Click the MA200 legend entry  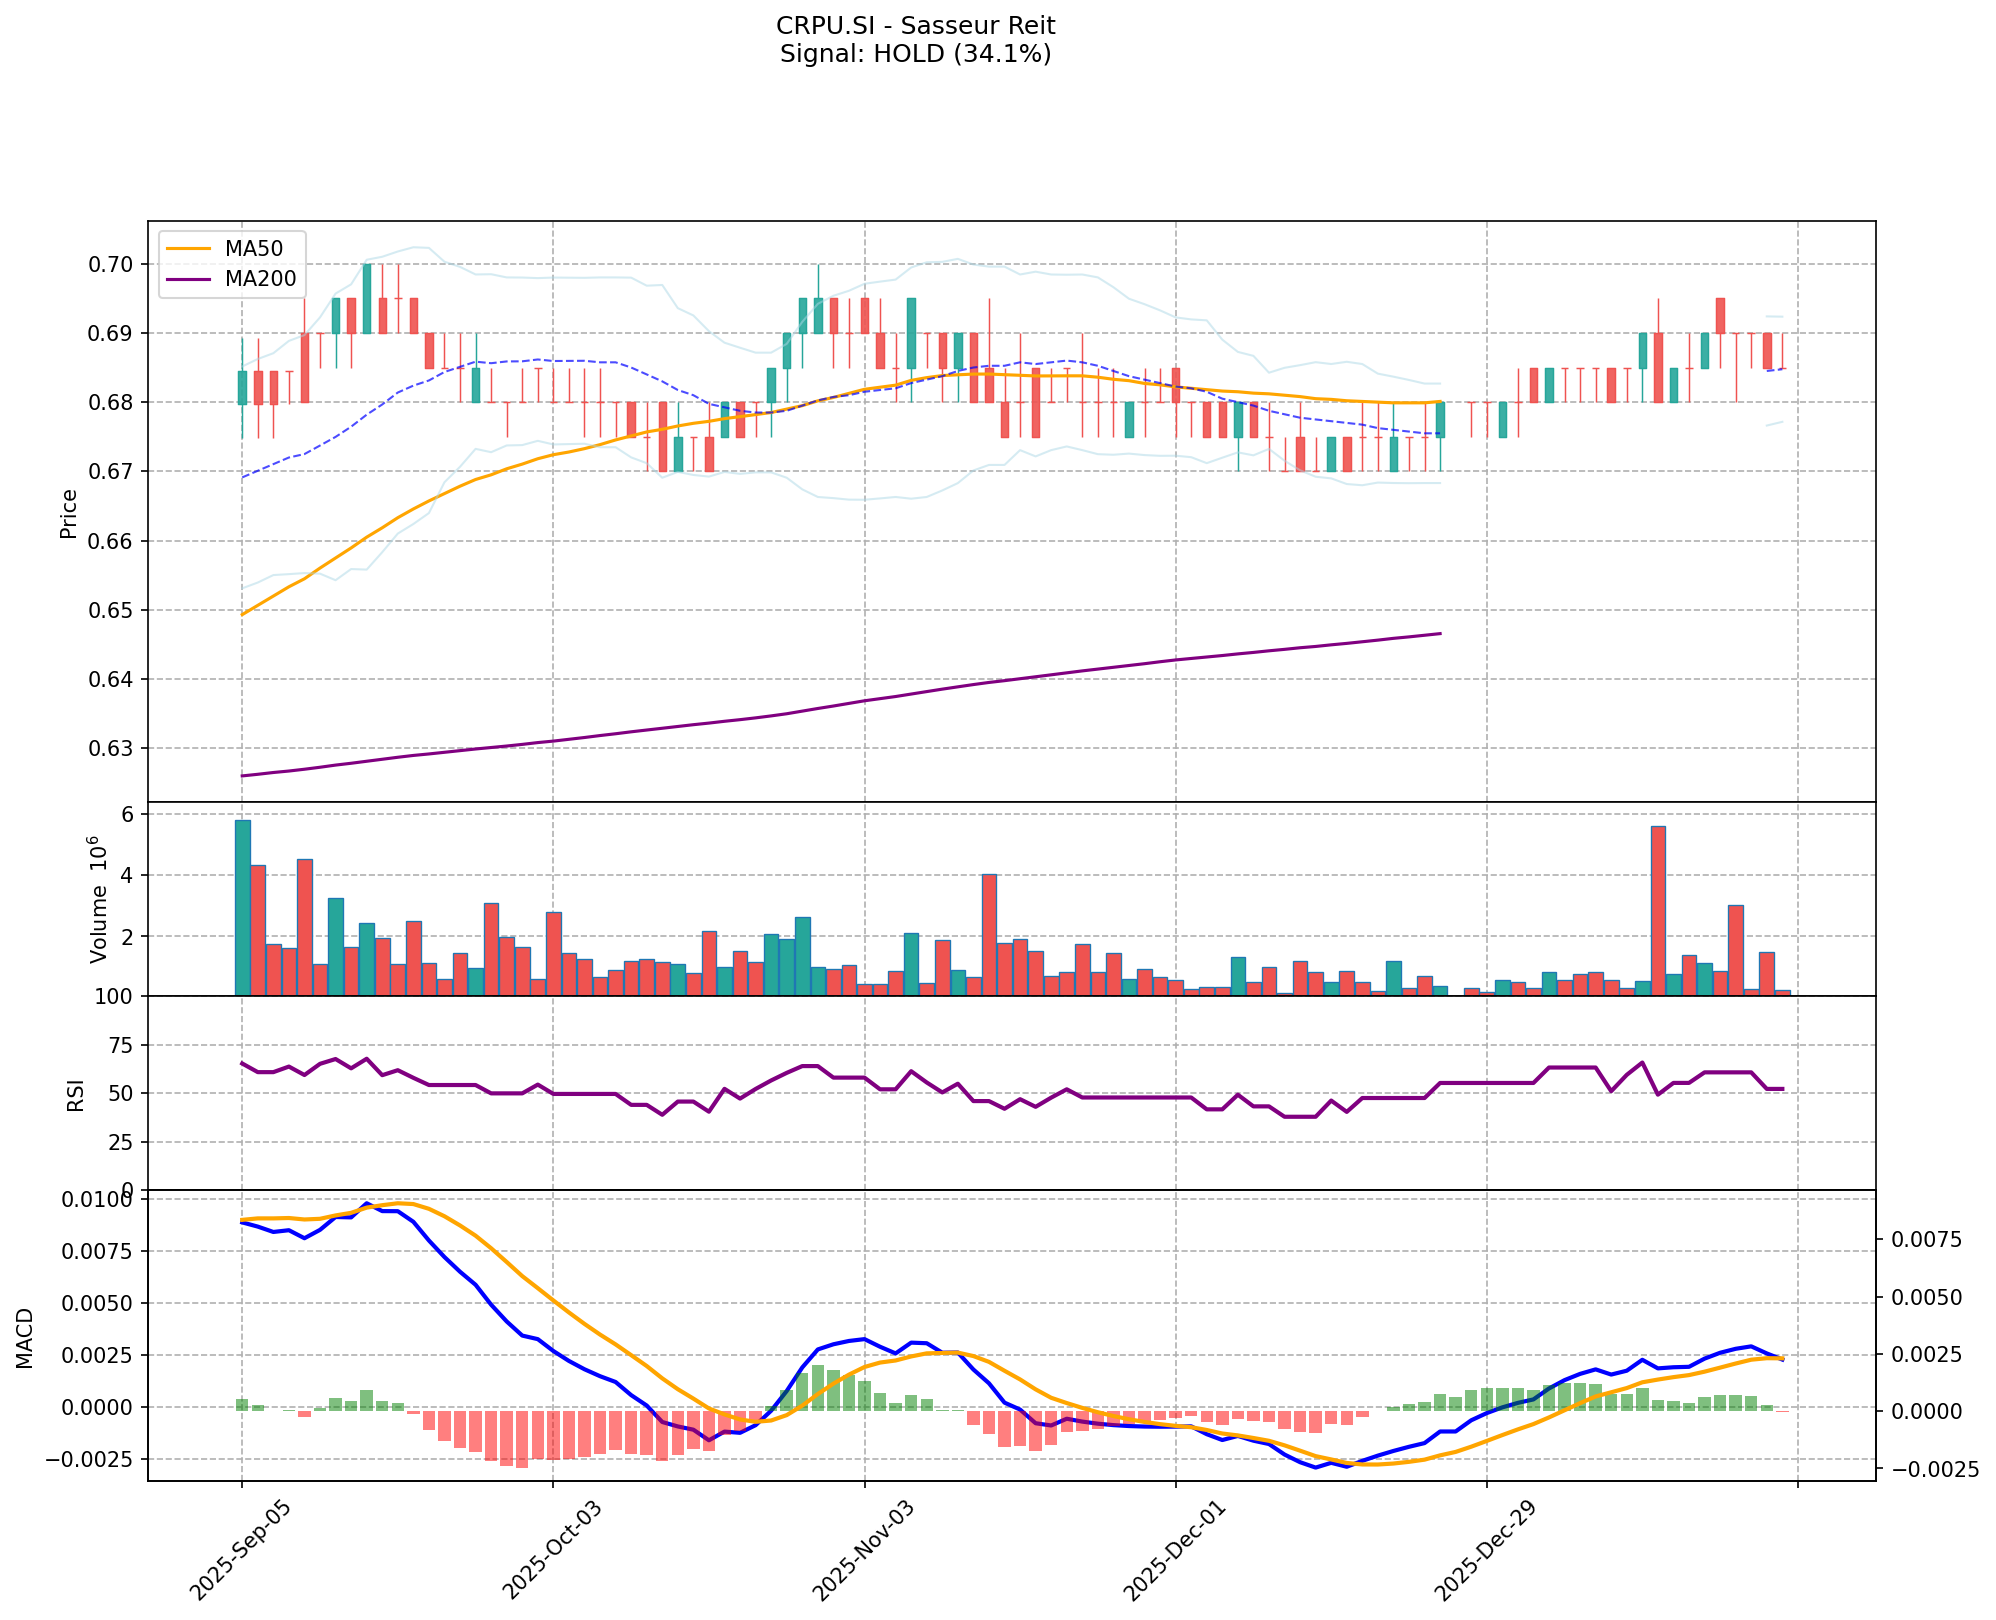click(260, 279)
